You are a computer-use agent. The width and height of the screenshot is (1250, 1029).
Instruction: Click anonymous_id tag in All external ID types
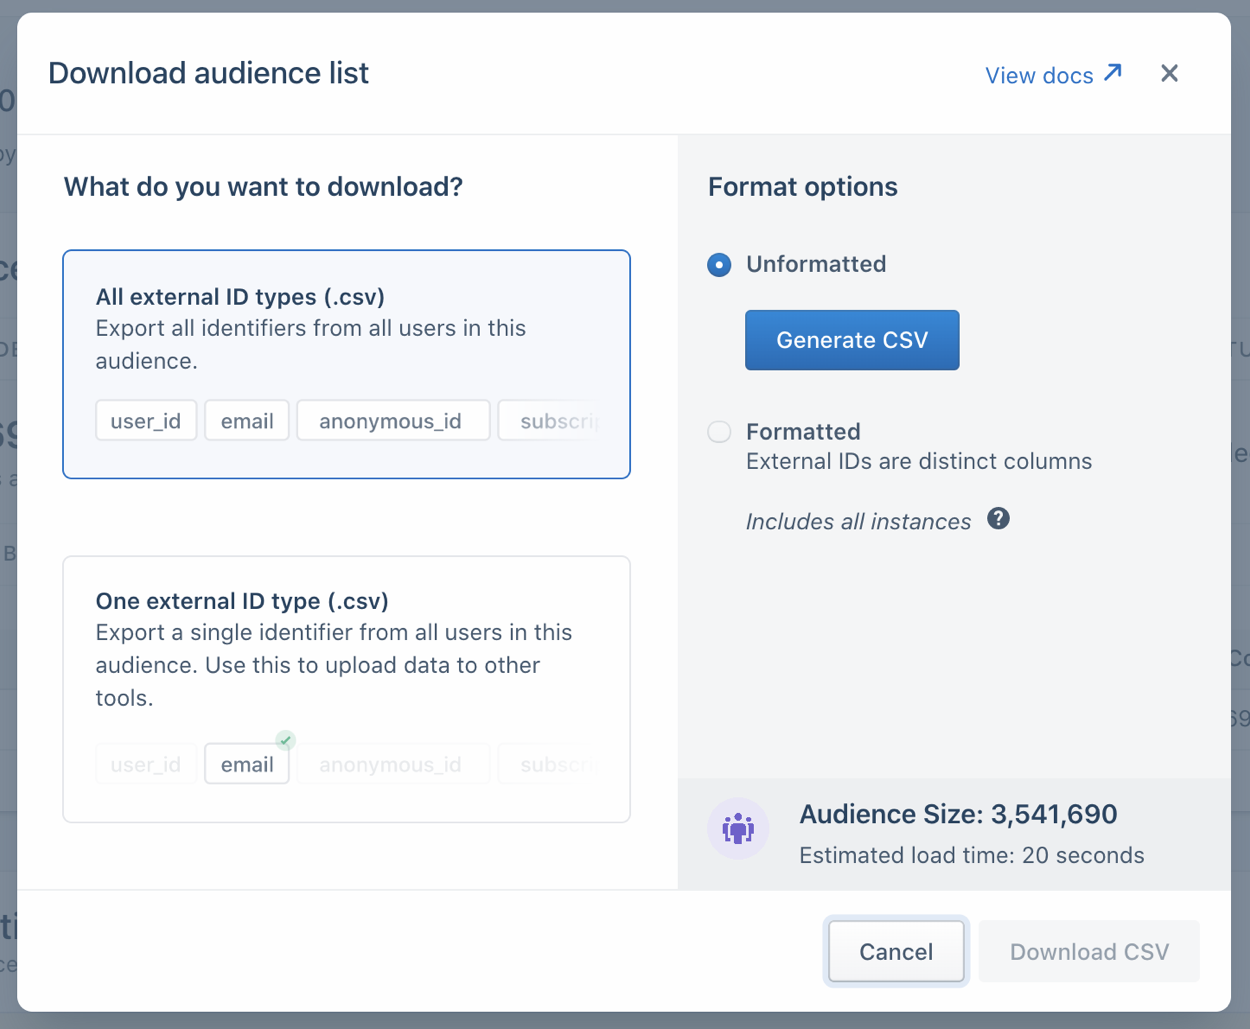pyautogui.click(x=391, y=421)
